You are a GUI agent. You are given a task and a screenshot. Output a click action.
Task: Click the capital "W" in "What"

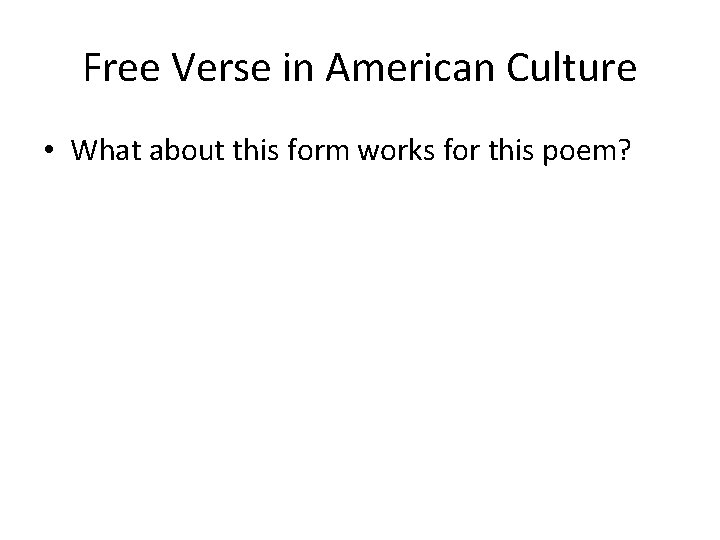pos(82,152)
